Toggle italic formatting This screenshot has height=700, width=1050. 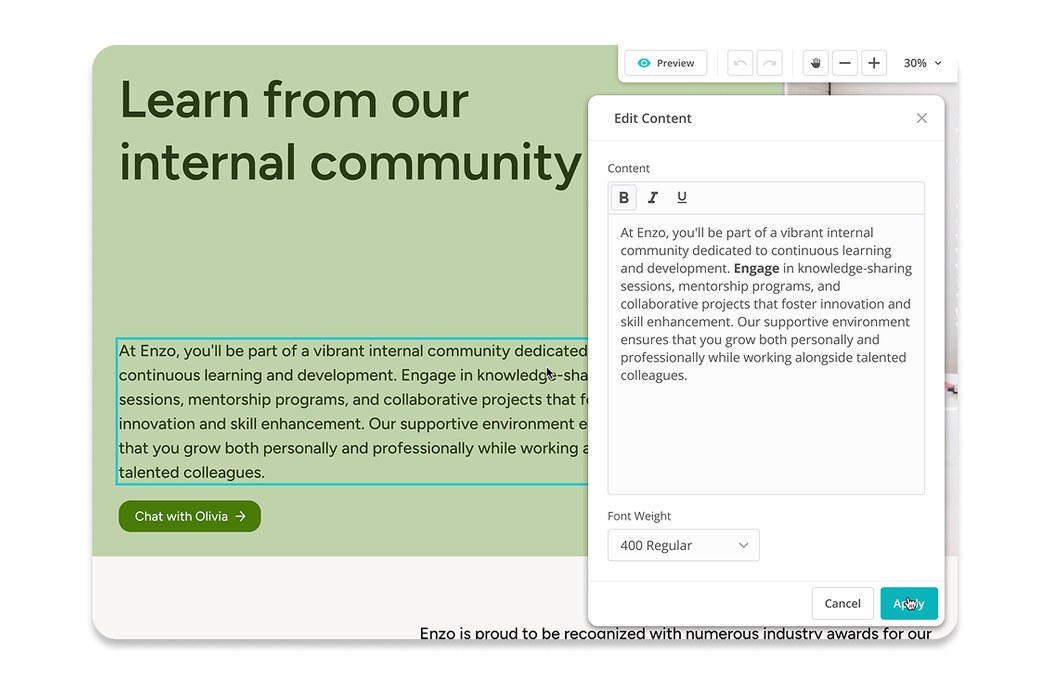click(653, 198)
